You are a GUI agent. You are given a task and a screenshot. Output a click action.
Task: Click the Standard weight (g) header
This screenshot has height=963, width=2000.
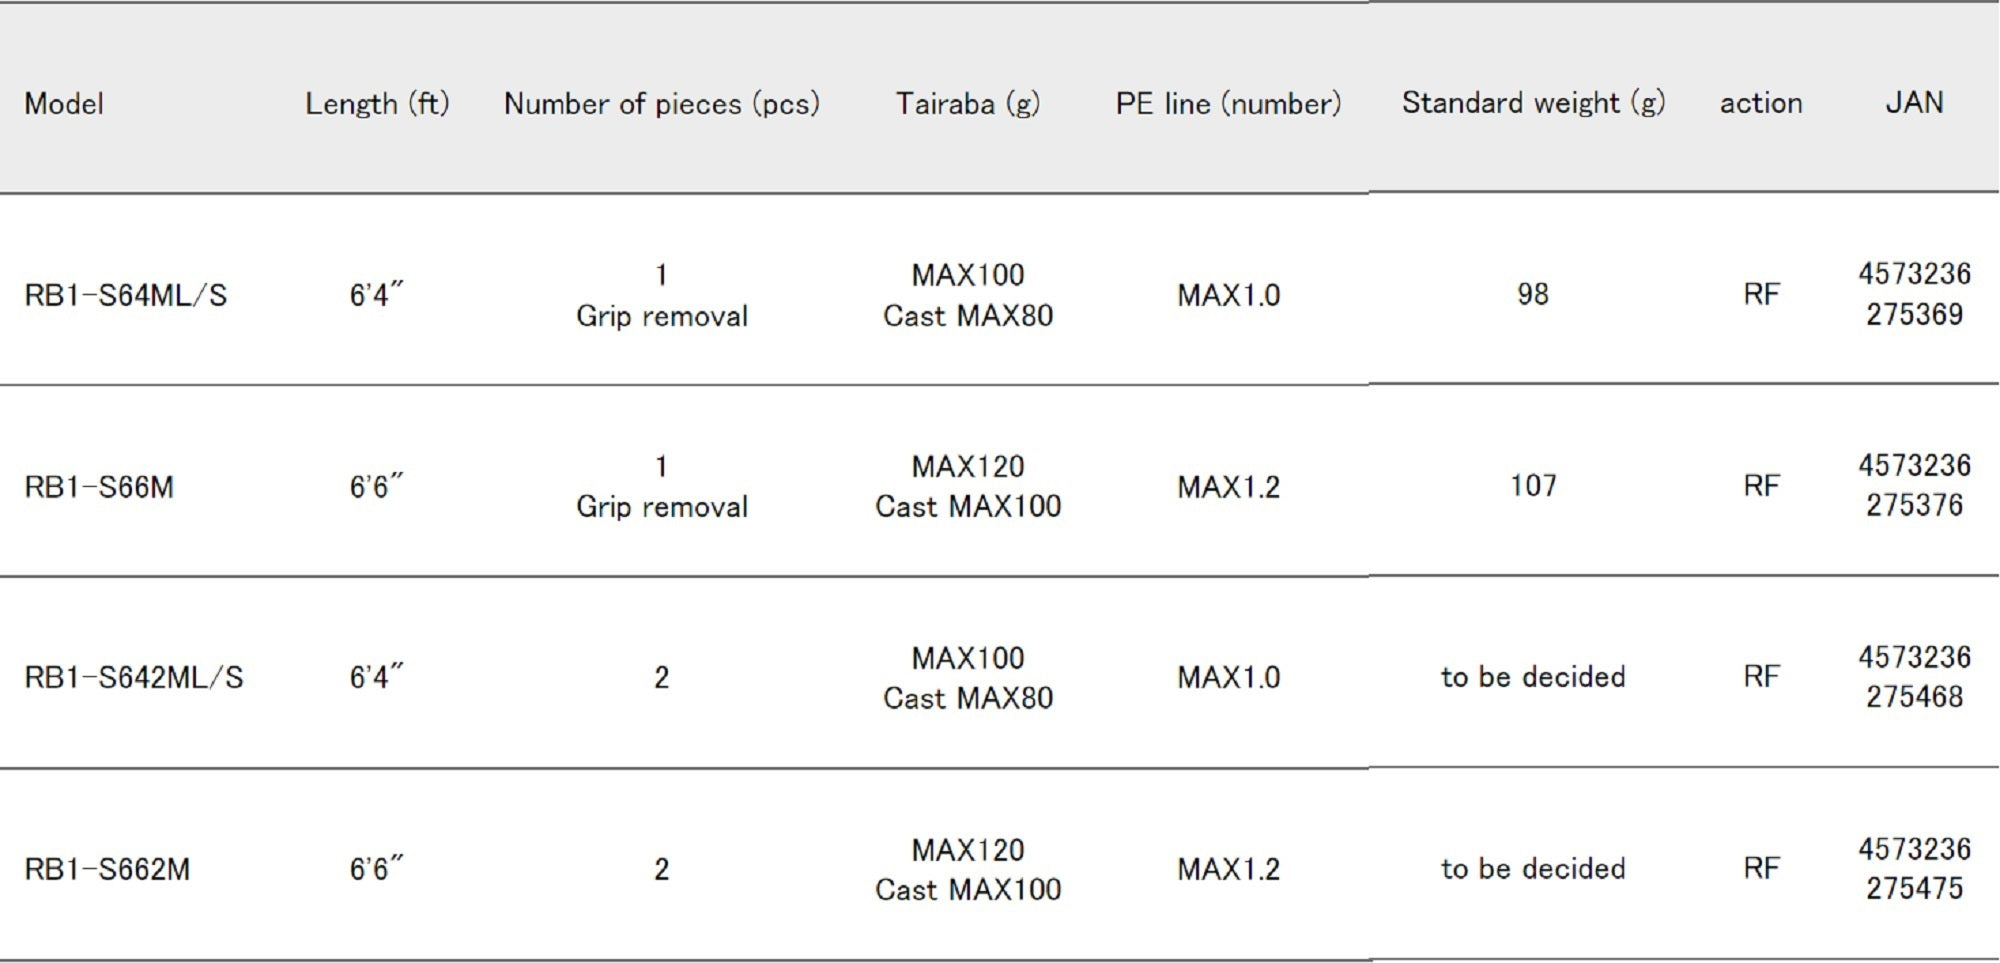[1533, 103]
